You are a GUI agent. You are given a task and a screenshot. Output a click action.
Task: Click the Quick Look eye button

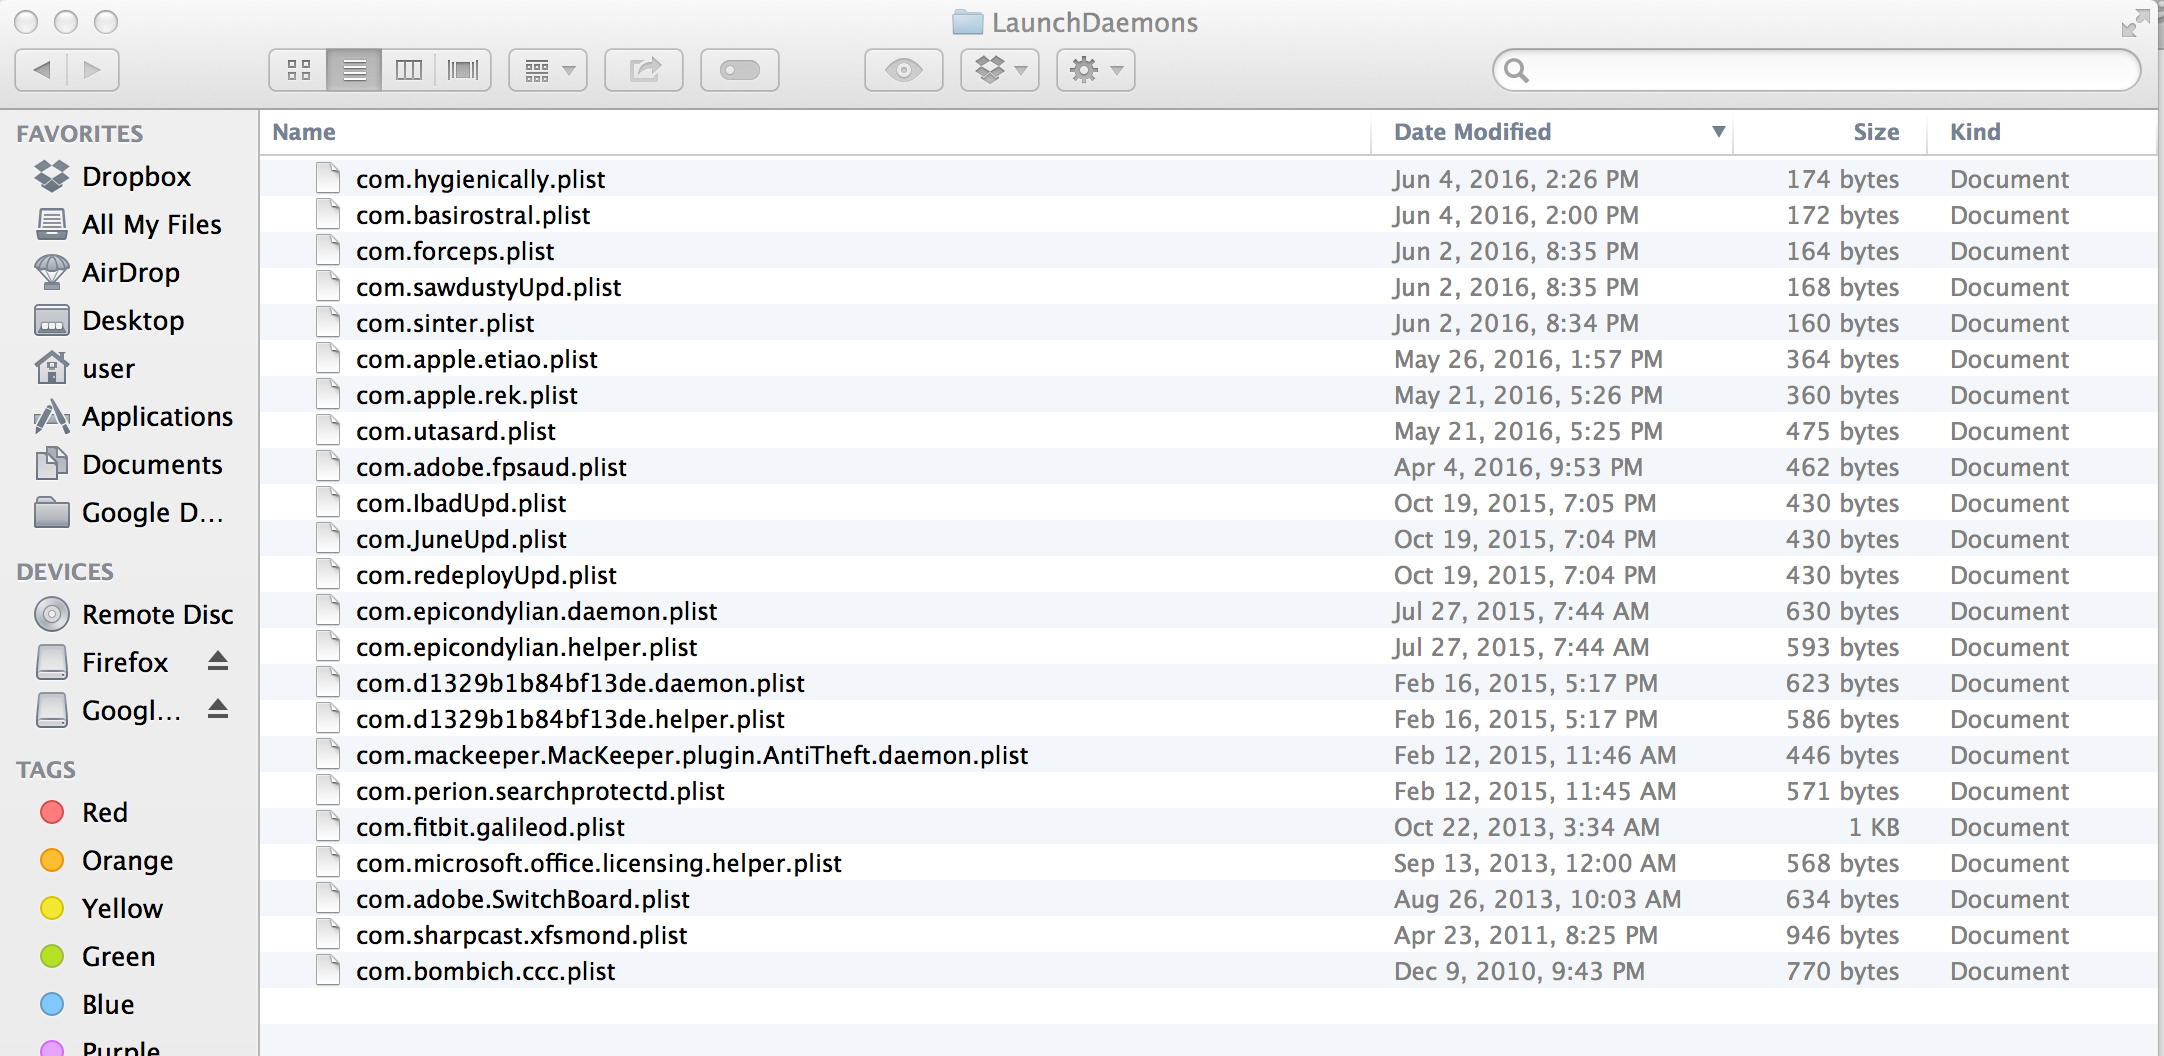click(904, 70)
